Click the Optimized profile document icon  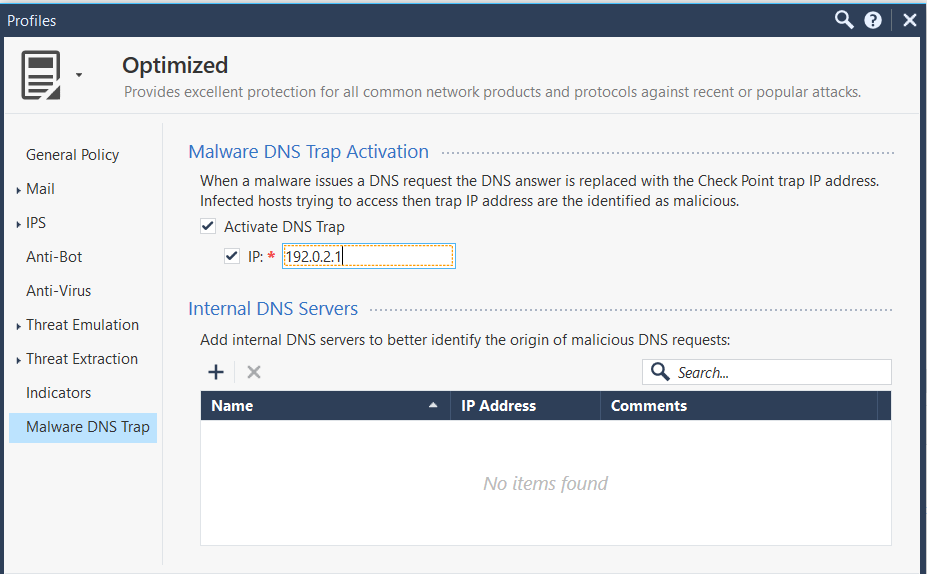(41, 75)
